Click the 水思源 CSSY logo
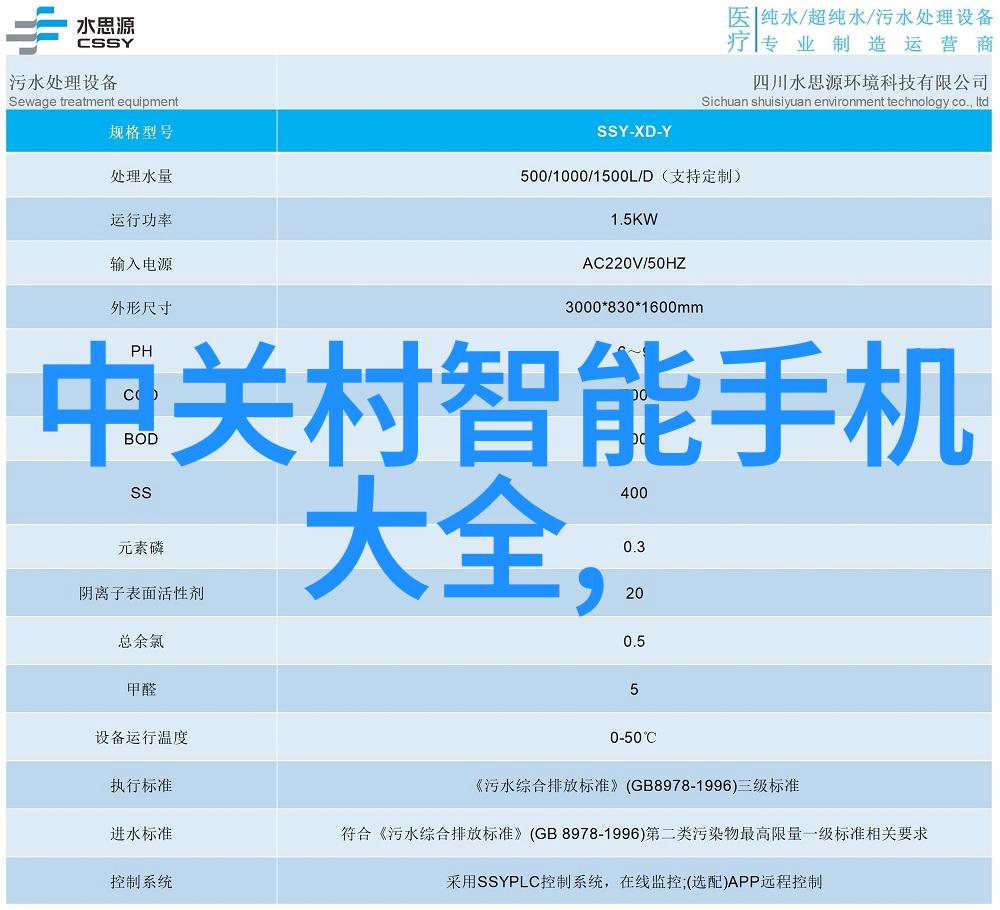Viewport: 1000px width, 910px height. [x=70, y=30]
